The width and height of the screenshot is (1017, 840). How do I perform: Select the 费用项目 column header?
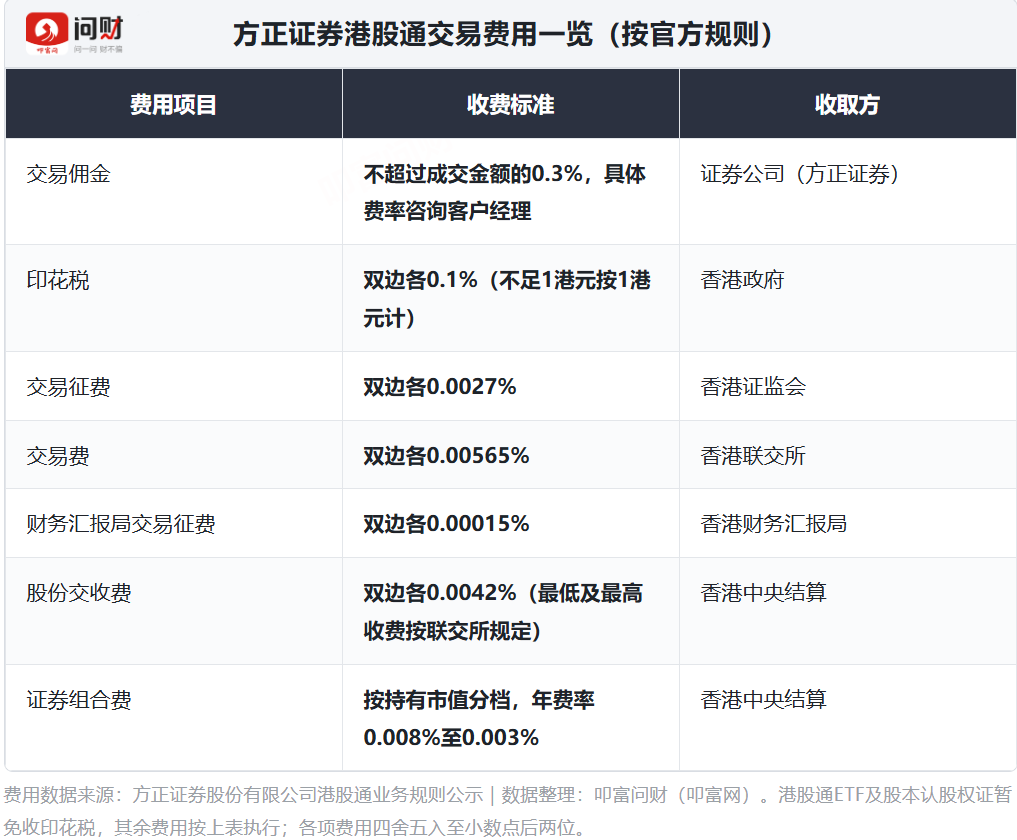[x=173, y=104]
